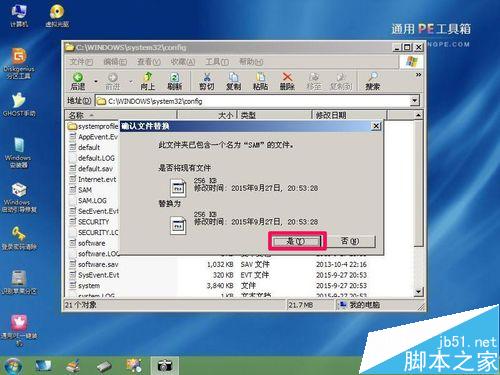Select the SAM file

coord(80,190)
